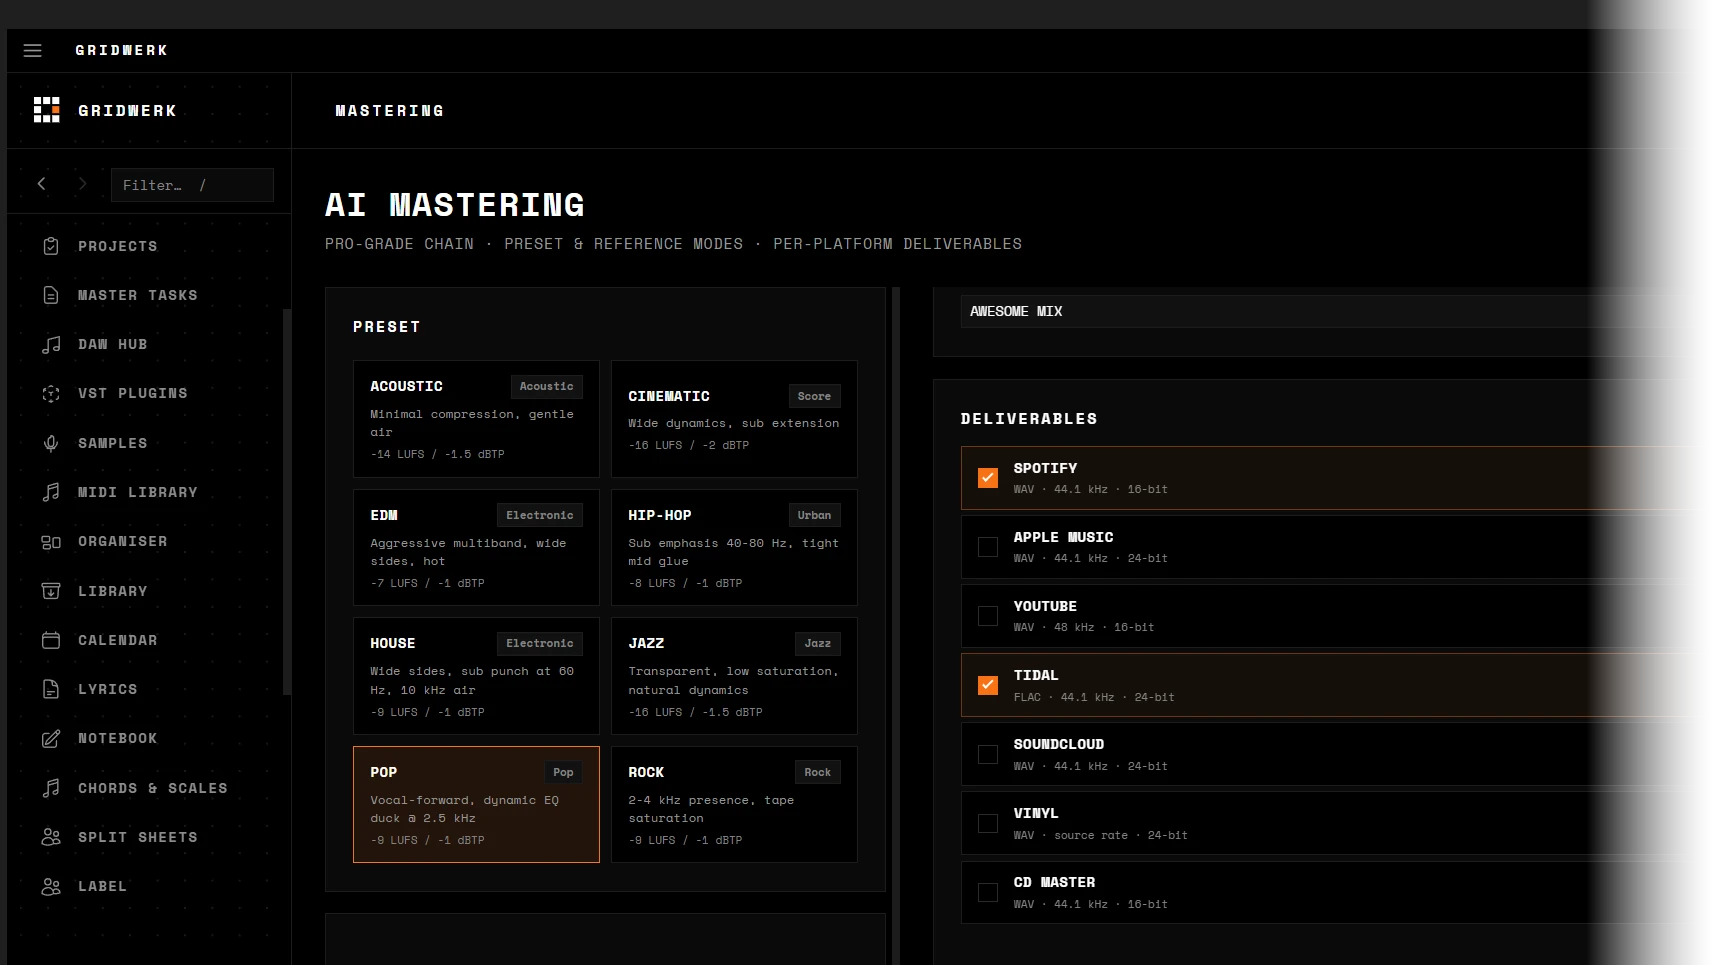
Task: Open the hamburger menu icon
Action: point(33,50)
